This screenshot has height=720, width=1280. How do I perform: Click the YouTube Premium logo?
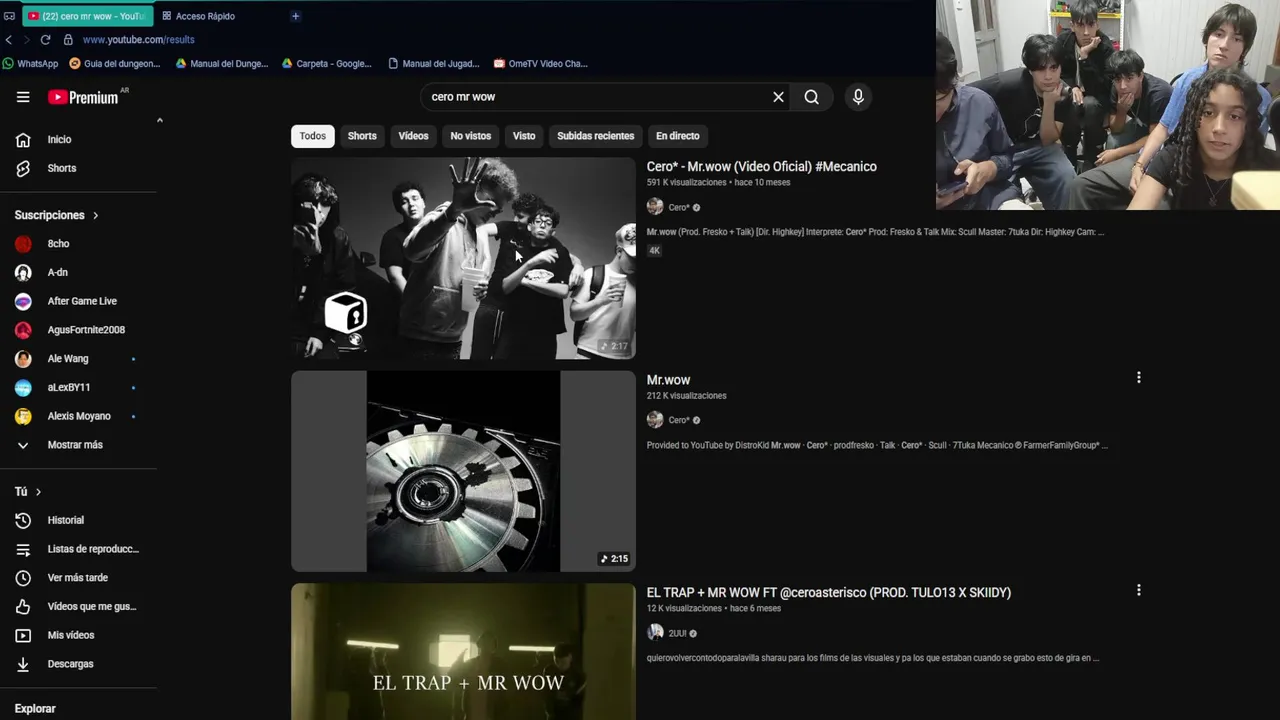click(x=84, y=97)
